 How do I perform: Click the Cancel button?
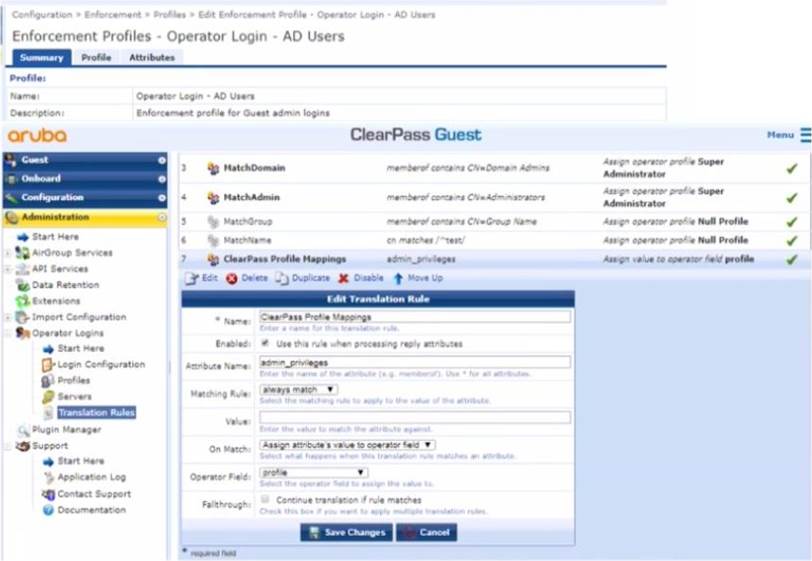(x=427, y=533)
